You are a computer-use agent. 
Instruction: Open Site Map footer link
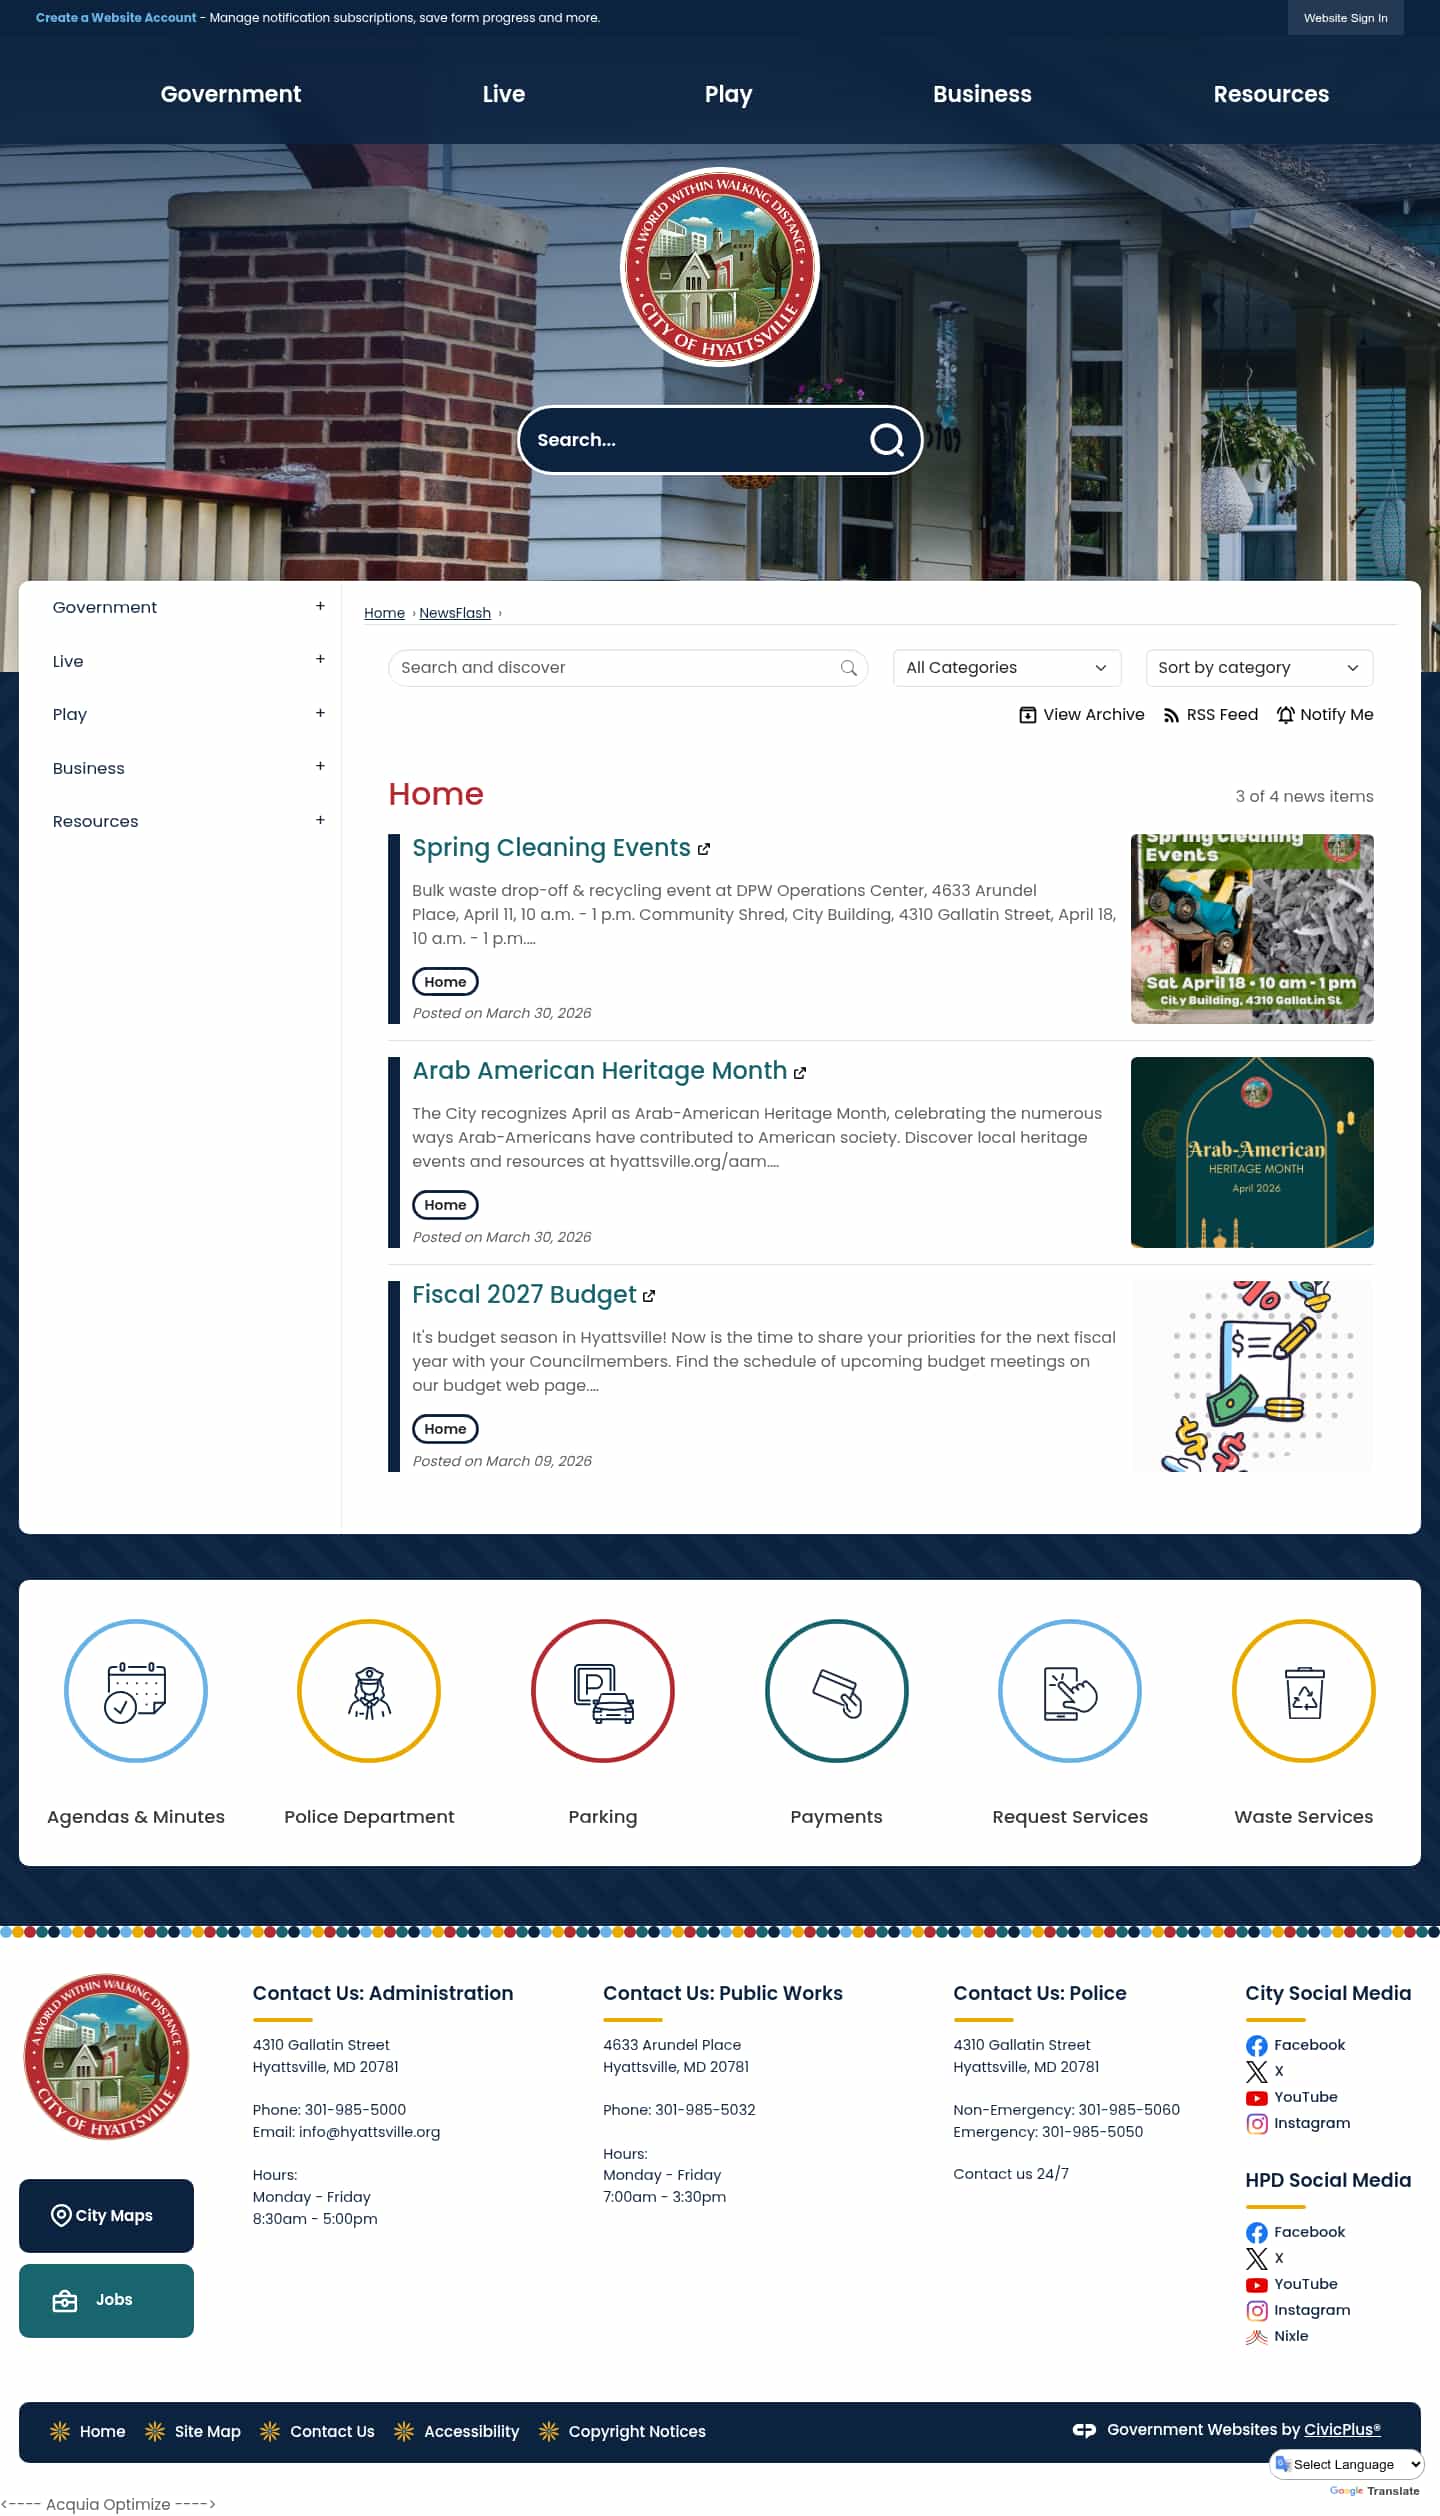[207, 2432]
